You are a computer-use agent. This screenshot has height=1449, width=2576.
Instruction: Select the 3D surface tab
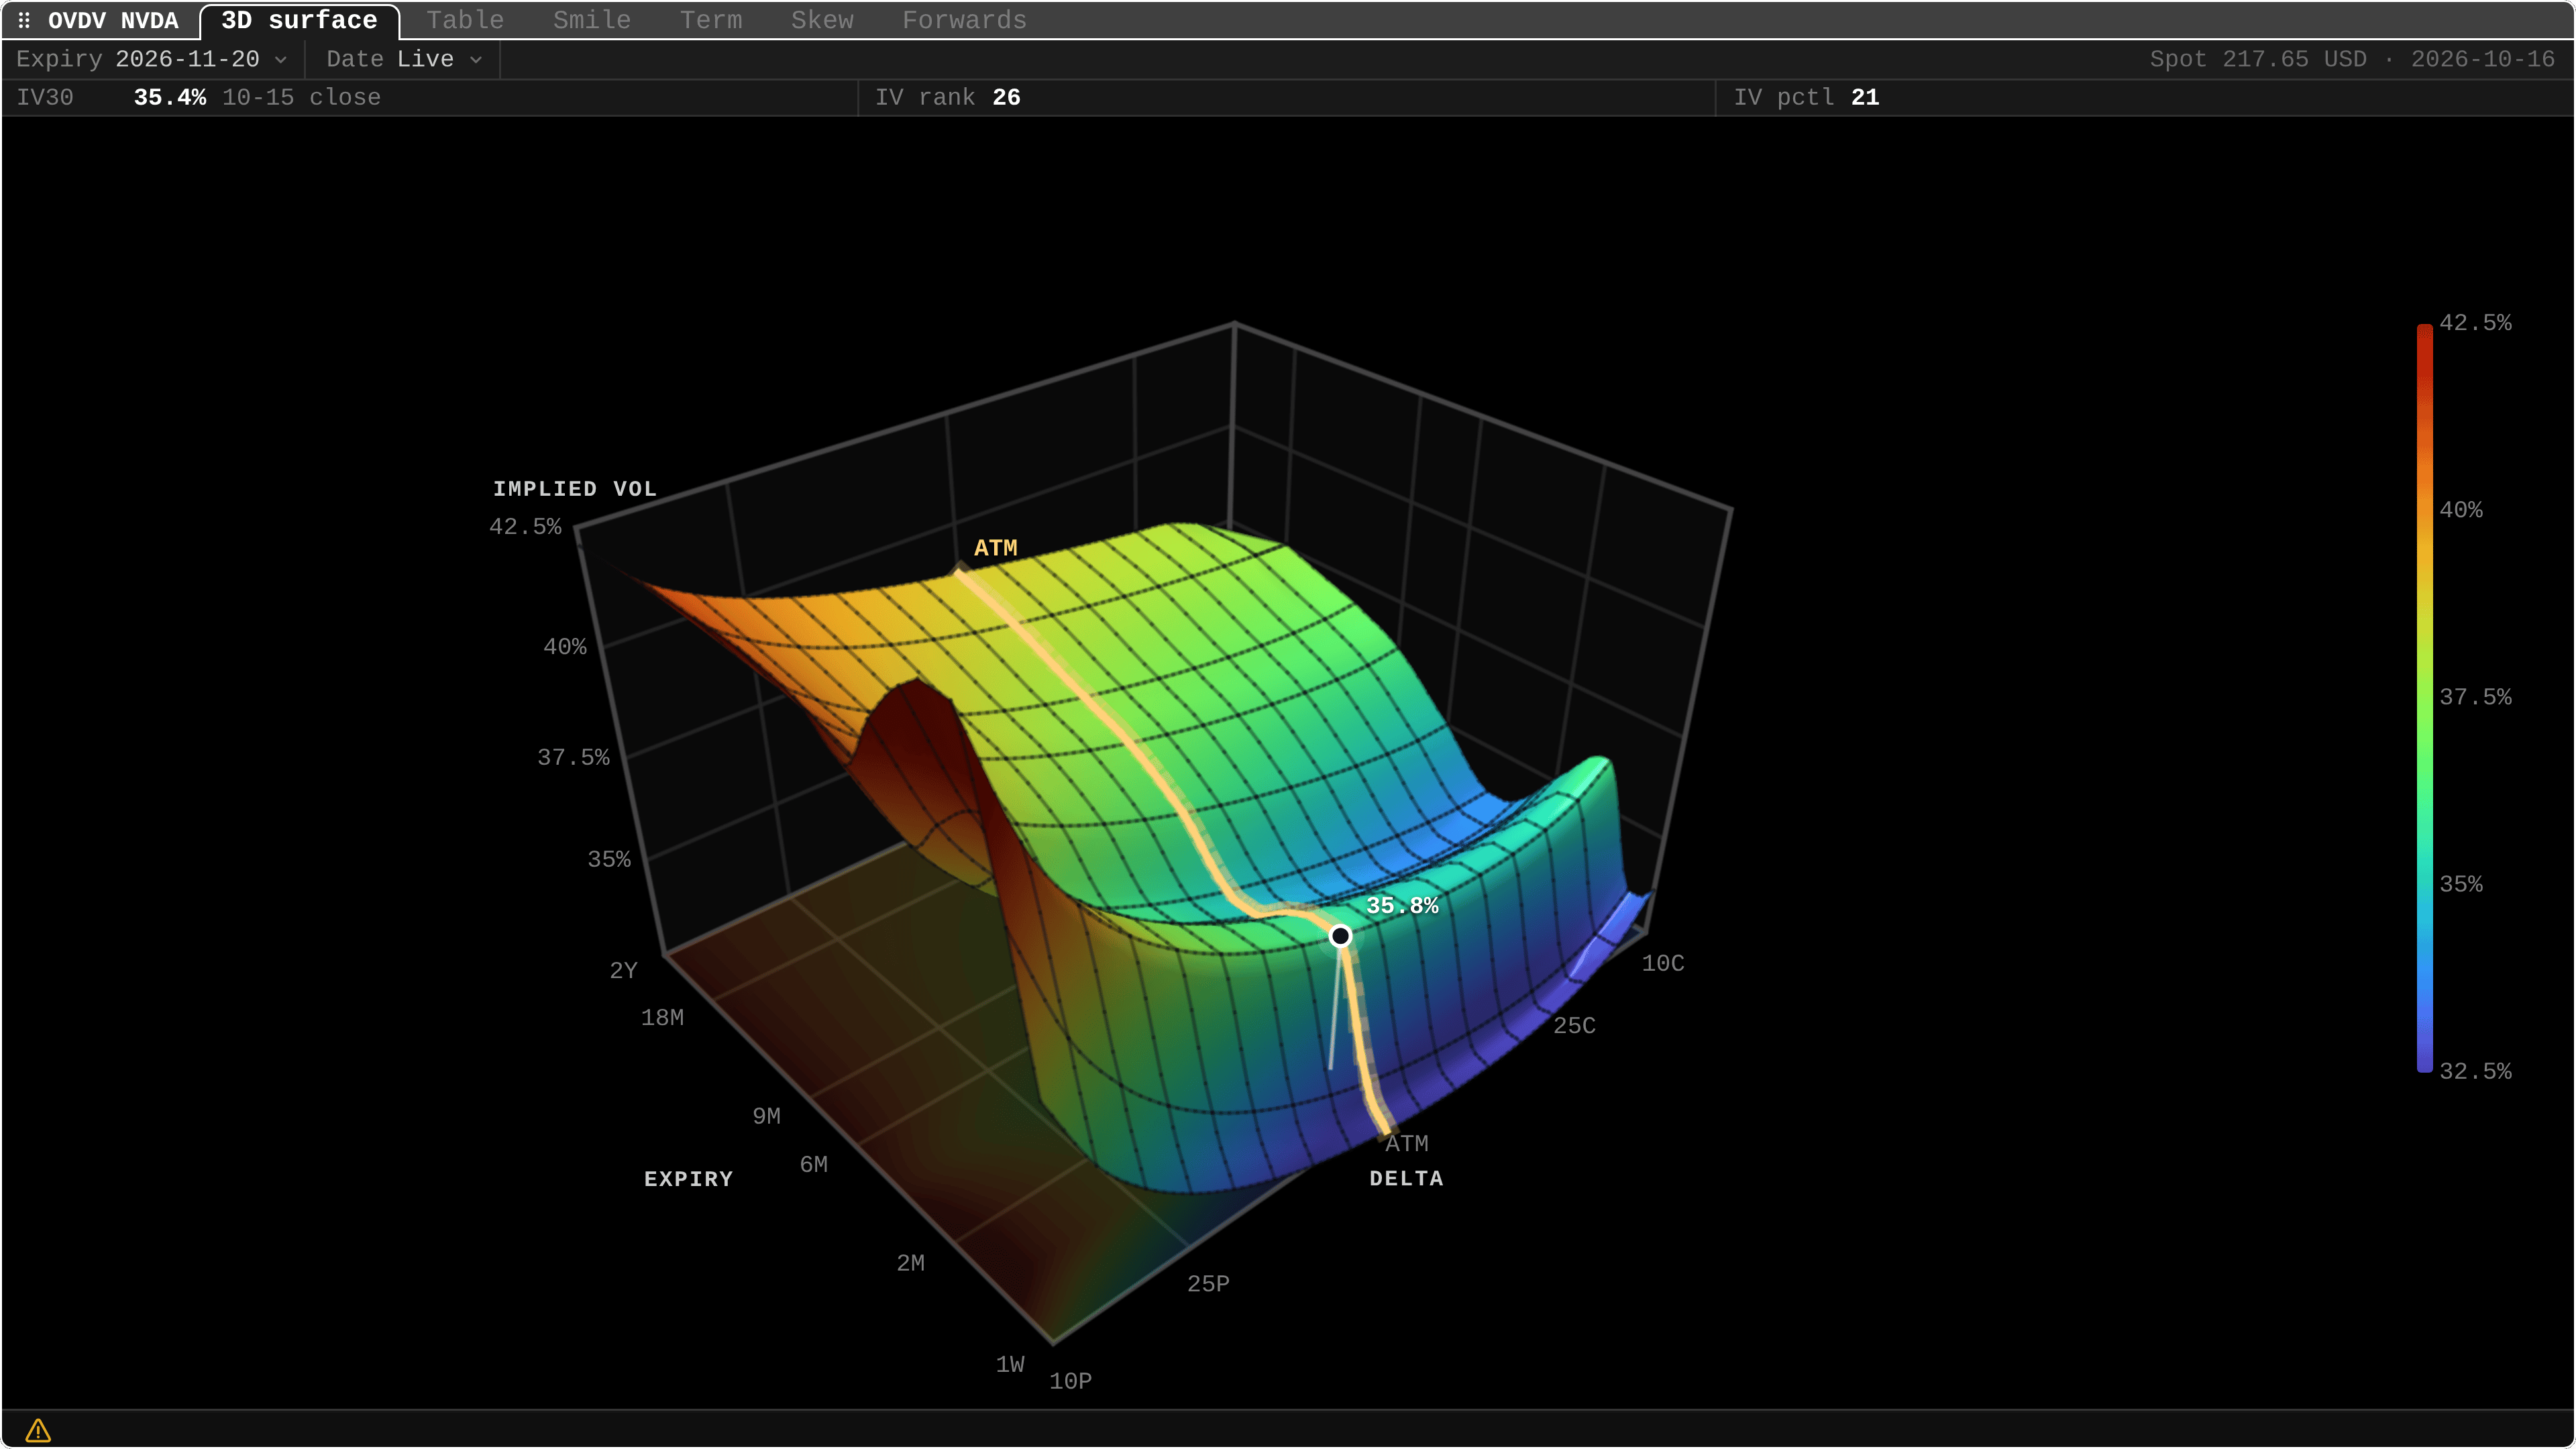tap(299, 21)
